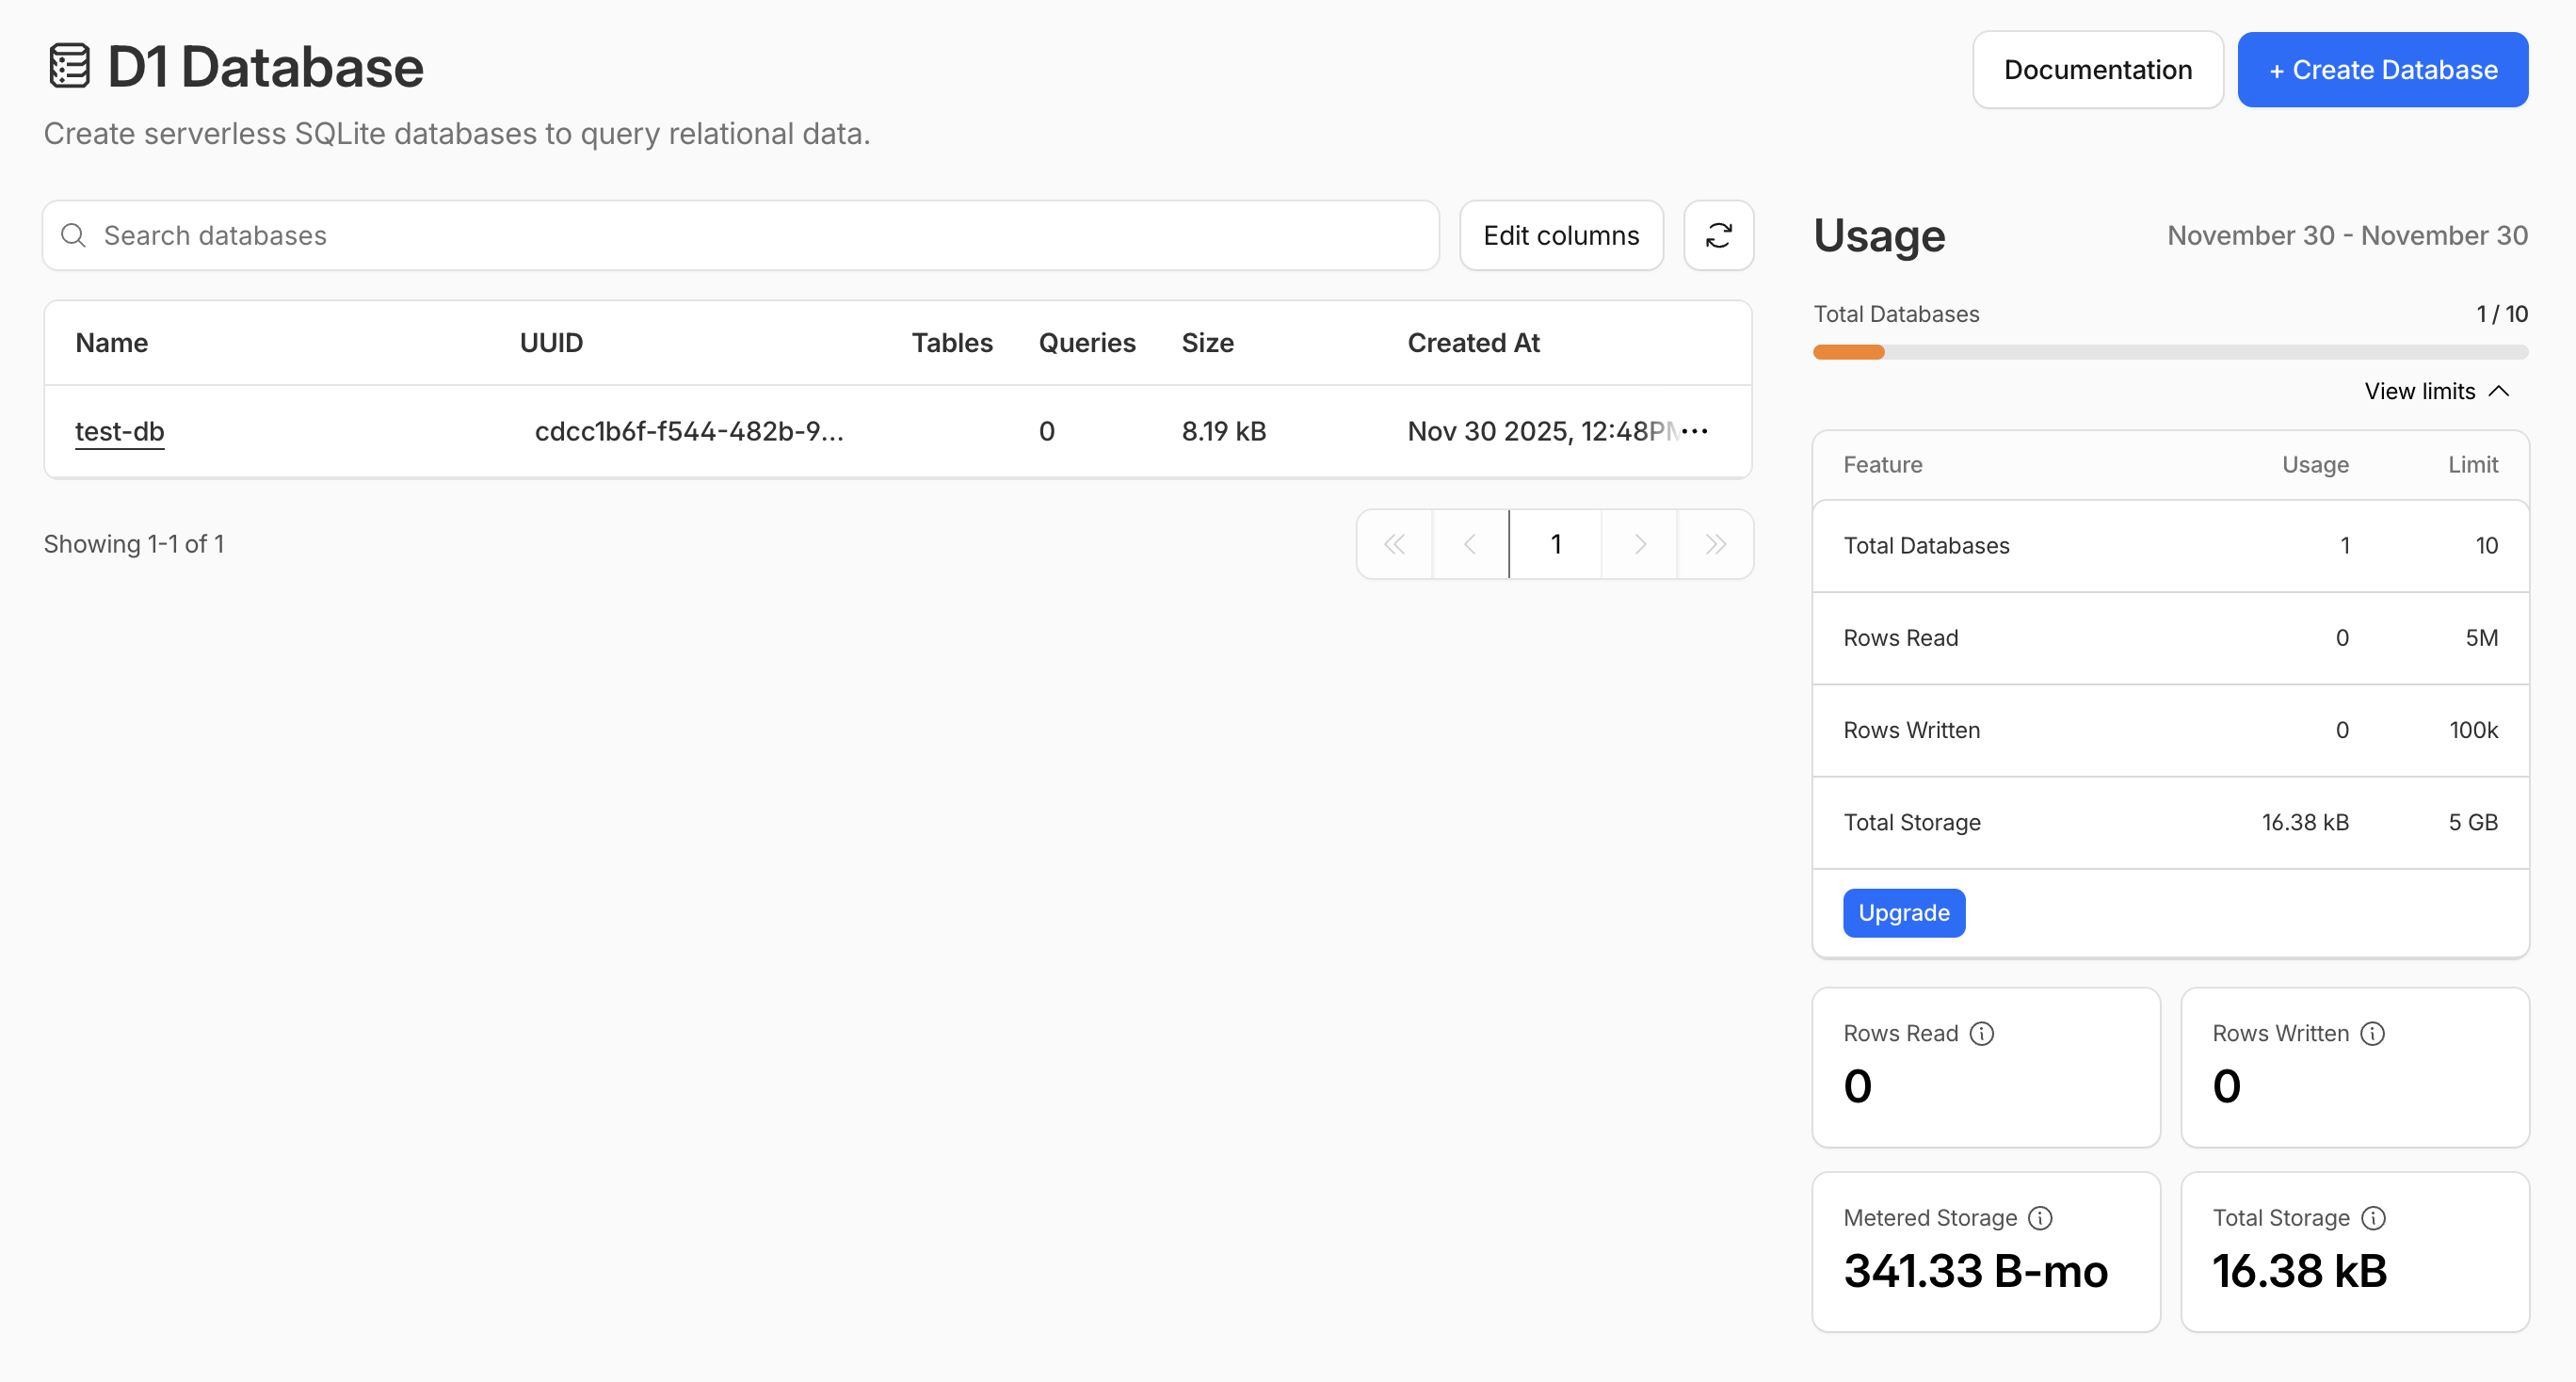Go to last page of databases
The width and height of the screenshot is (2576, 1382).
pos(1716,544)
